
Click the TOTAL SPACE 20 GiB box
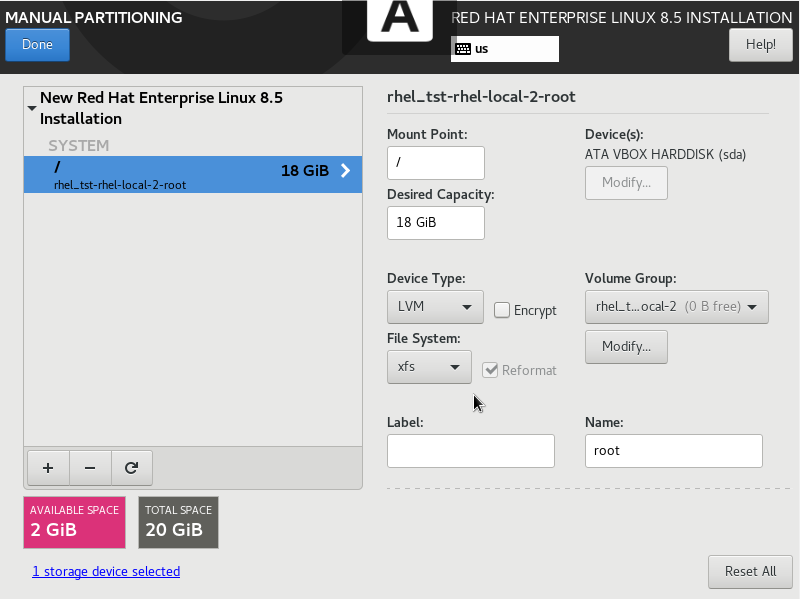pos(178,522)
